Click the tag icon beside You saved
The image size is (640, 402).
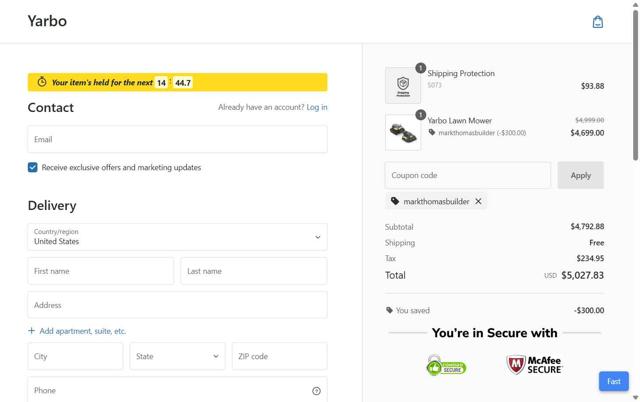(389, 310)
